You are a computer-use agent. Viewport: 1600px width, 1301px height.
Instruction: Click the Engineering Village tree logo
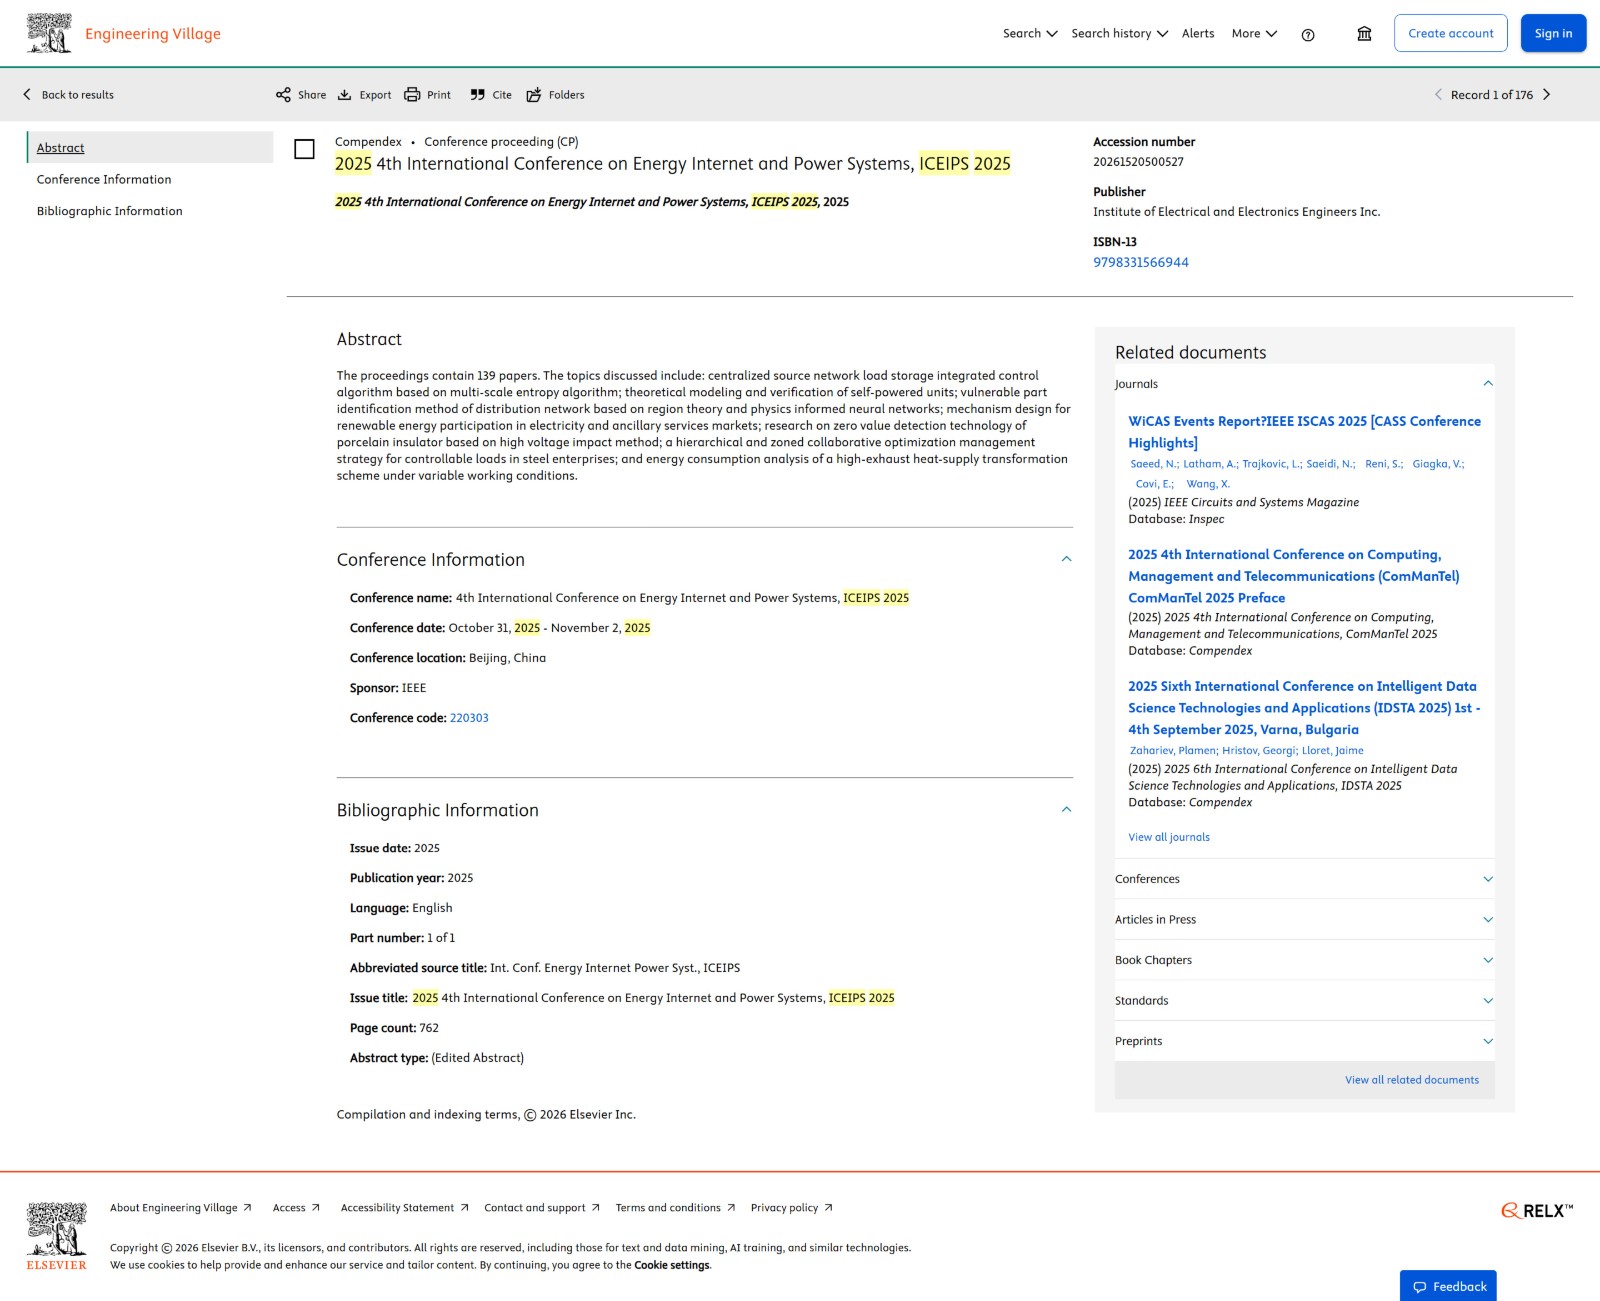coord(49,33)
